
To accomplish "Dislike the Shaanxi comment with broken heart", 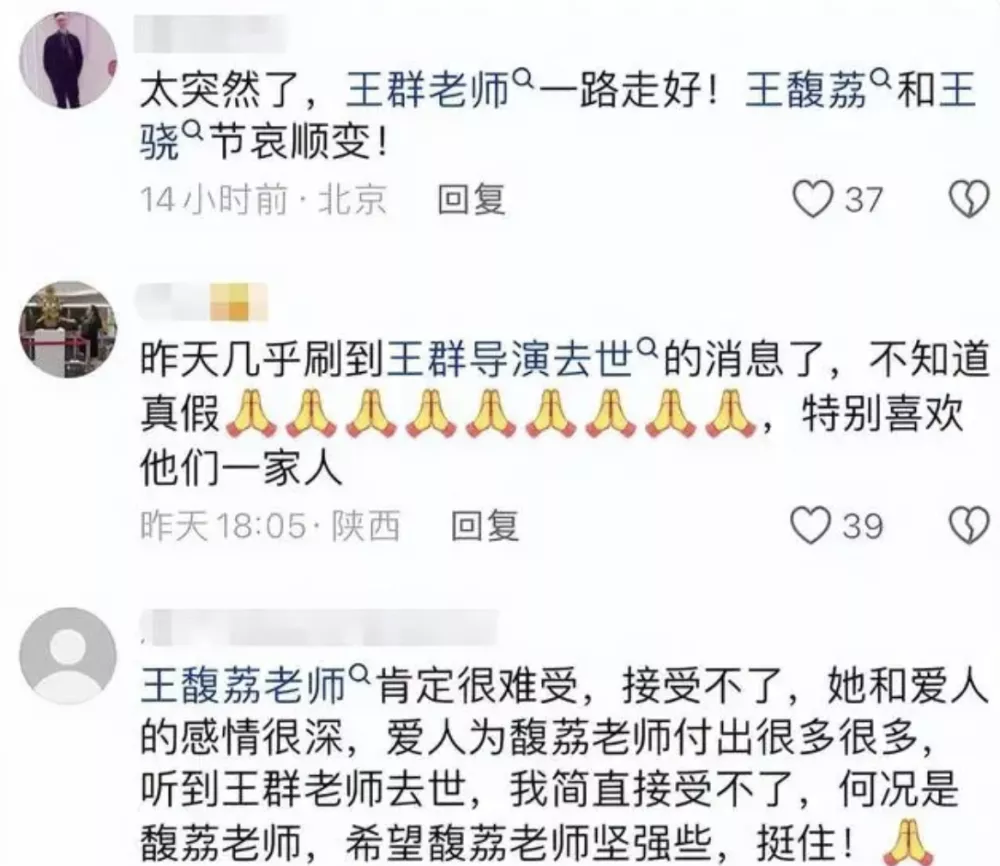I will coord(969,525).
